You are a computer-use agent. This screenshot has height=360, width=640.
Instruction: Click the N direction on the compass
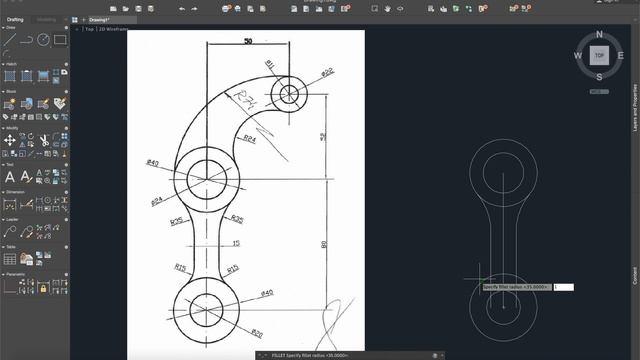pyautogui.click(x=599, y=34)
